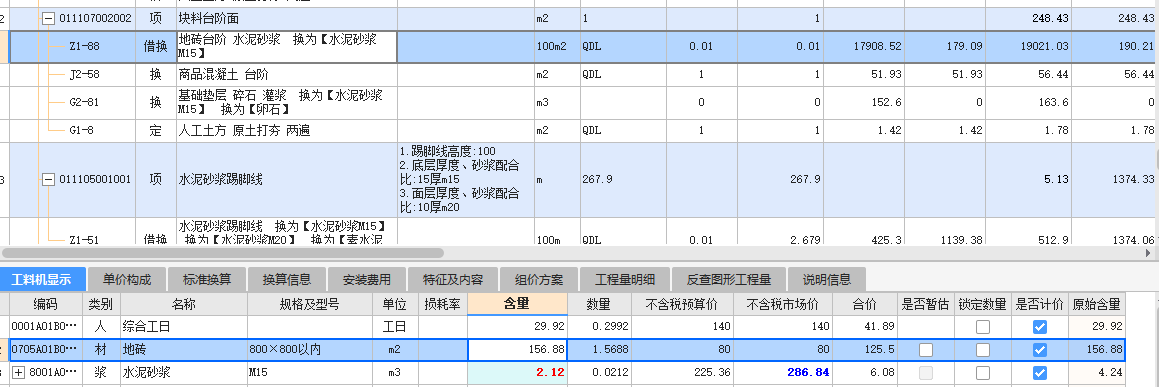The width and height of the screenshot is (1159, 387).
Task: Click the name cell 地砖台阶 水泥砂浆
Action: click(x=287, y=47)
